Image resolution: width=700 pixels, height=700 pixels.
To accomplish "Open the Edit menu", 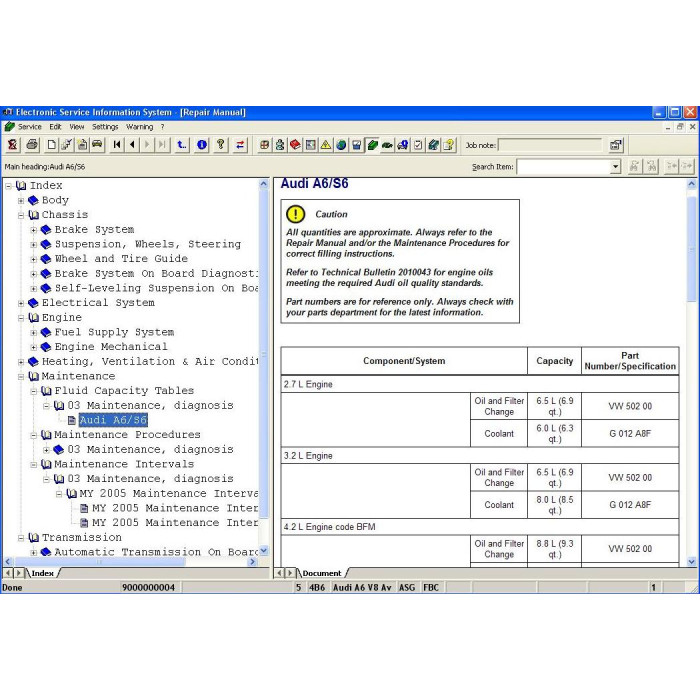I will click(55, 127).
